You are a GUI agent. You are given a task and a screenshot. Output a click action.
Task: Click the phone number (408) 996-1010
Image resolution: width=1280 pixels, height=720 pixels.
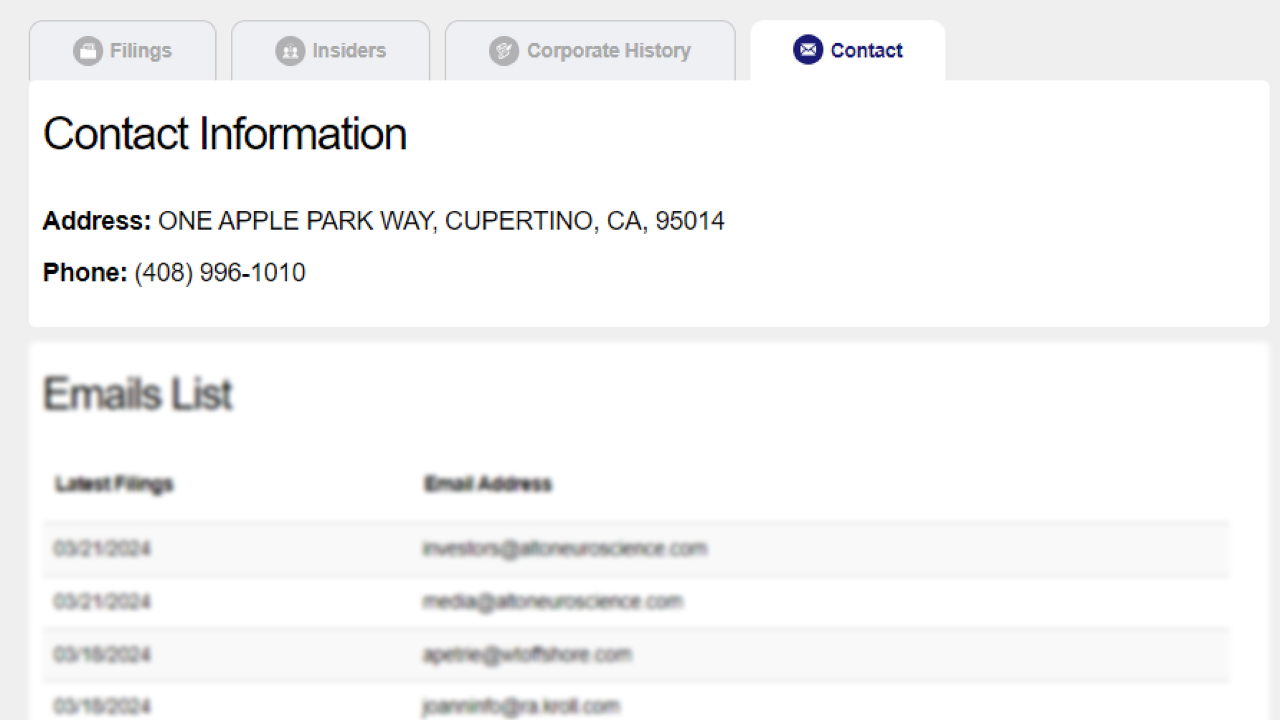tap(220, 273)
